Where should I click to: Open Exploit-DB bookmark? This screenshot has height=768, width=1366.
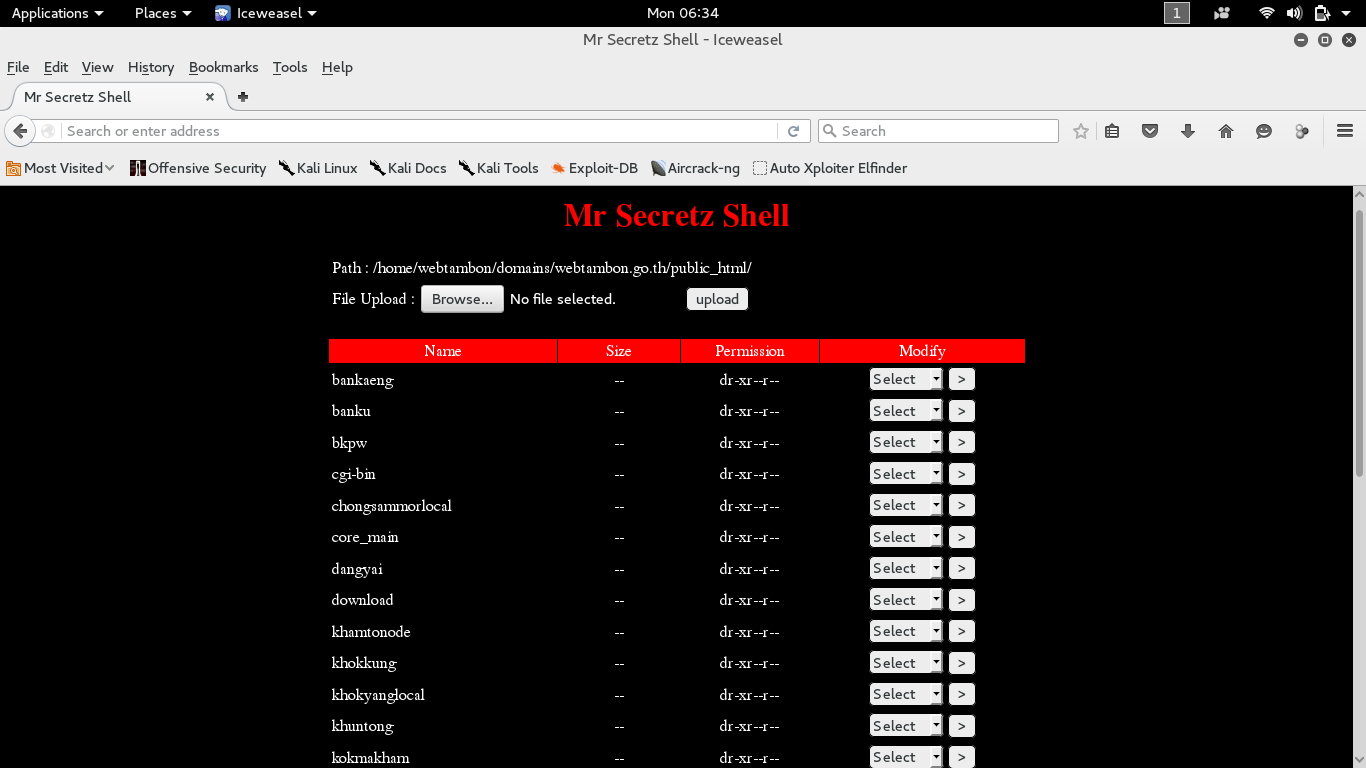click(x=594, y=168)
